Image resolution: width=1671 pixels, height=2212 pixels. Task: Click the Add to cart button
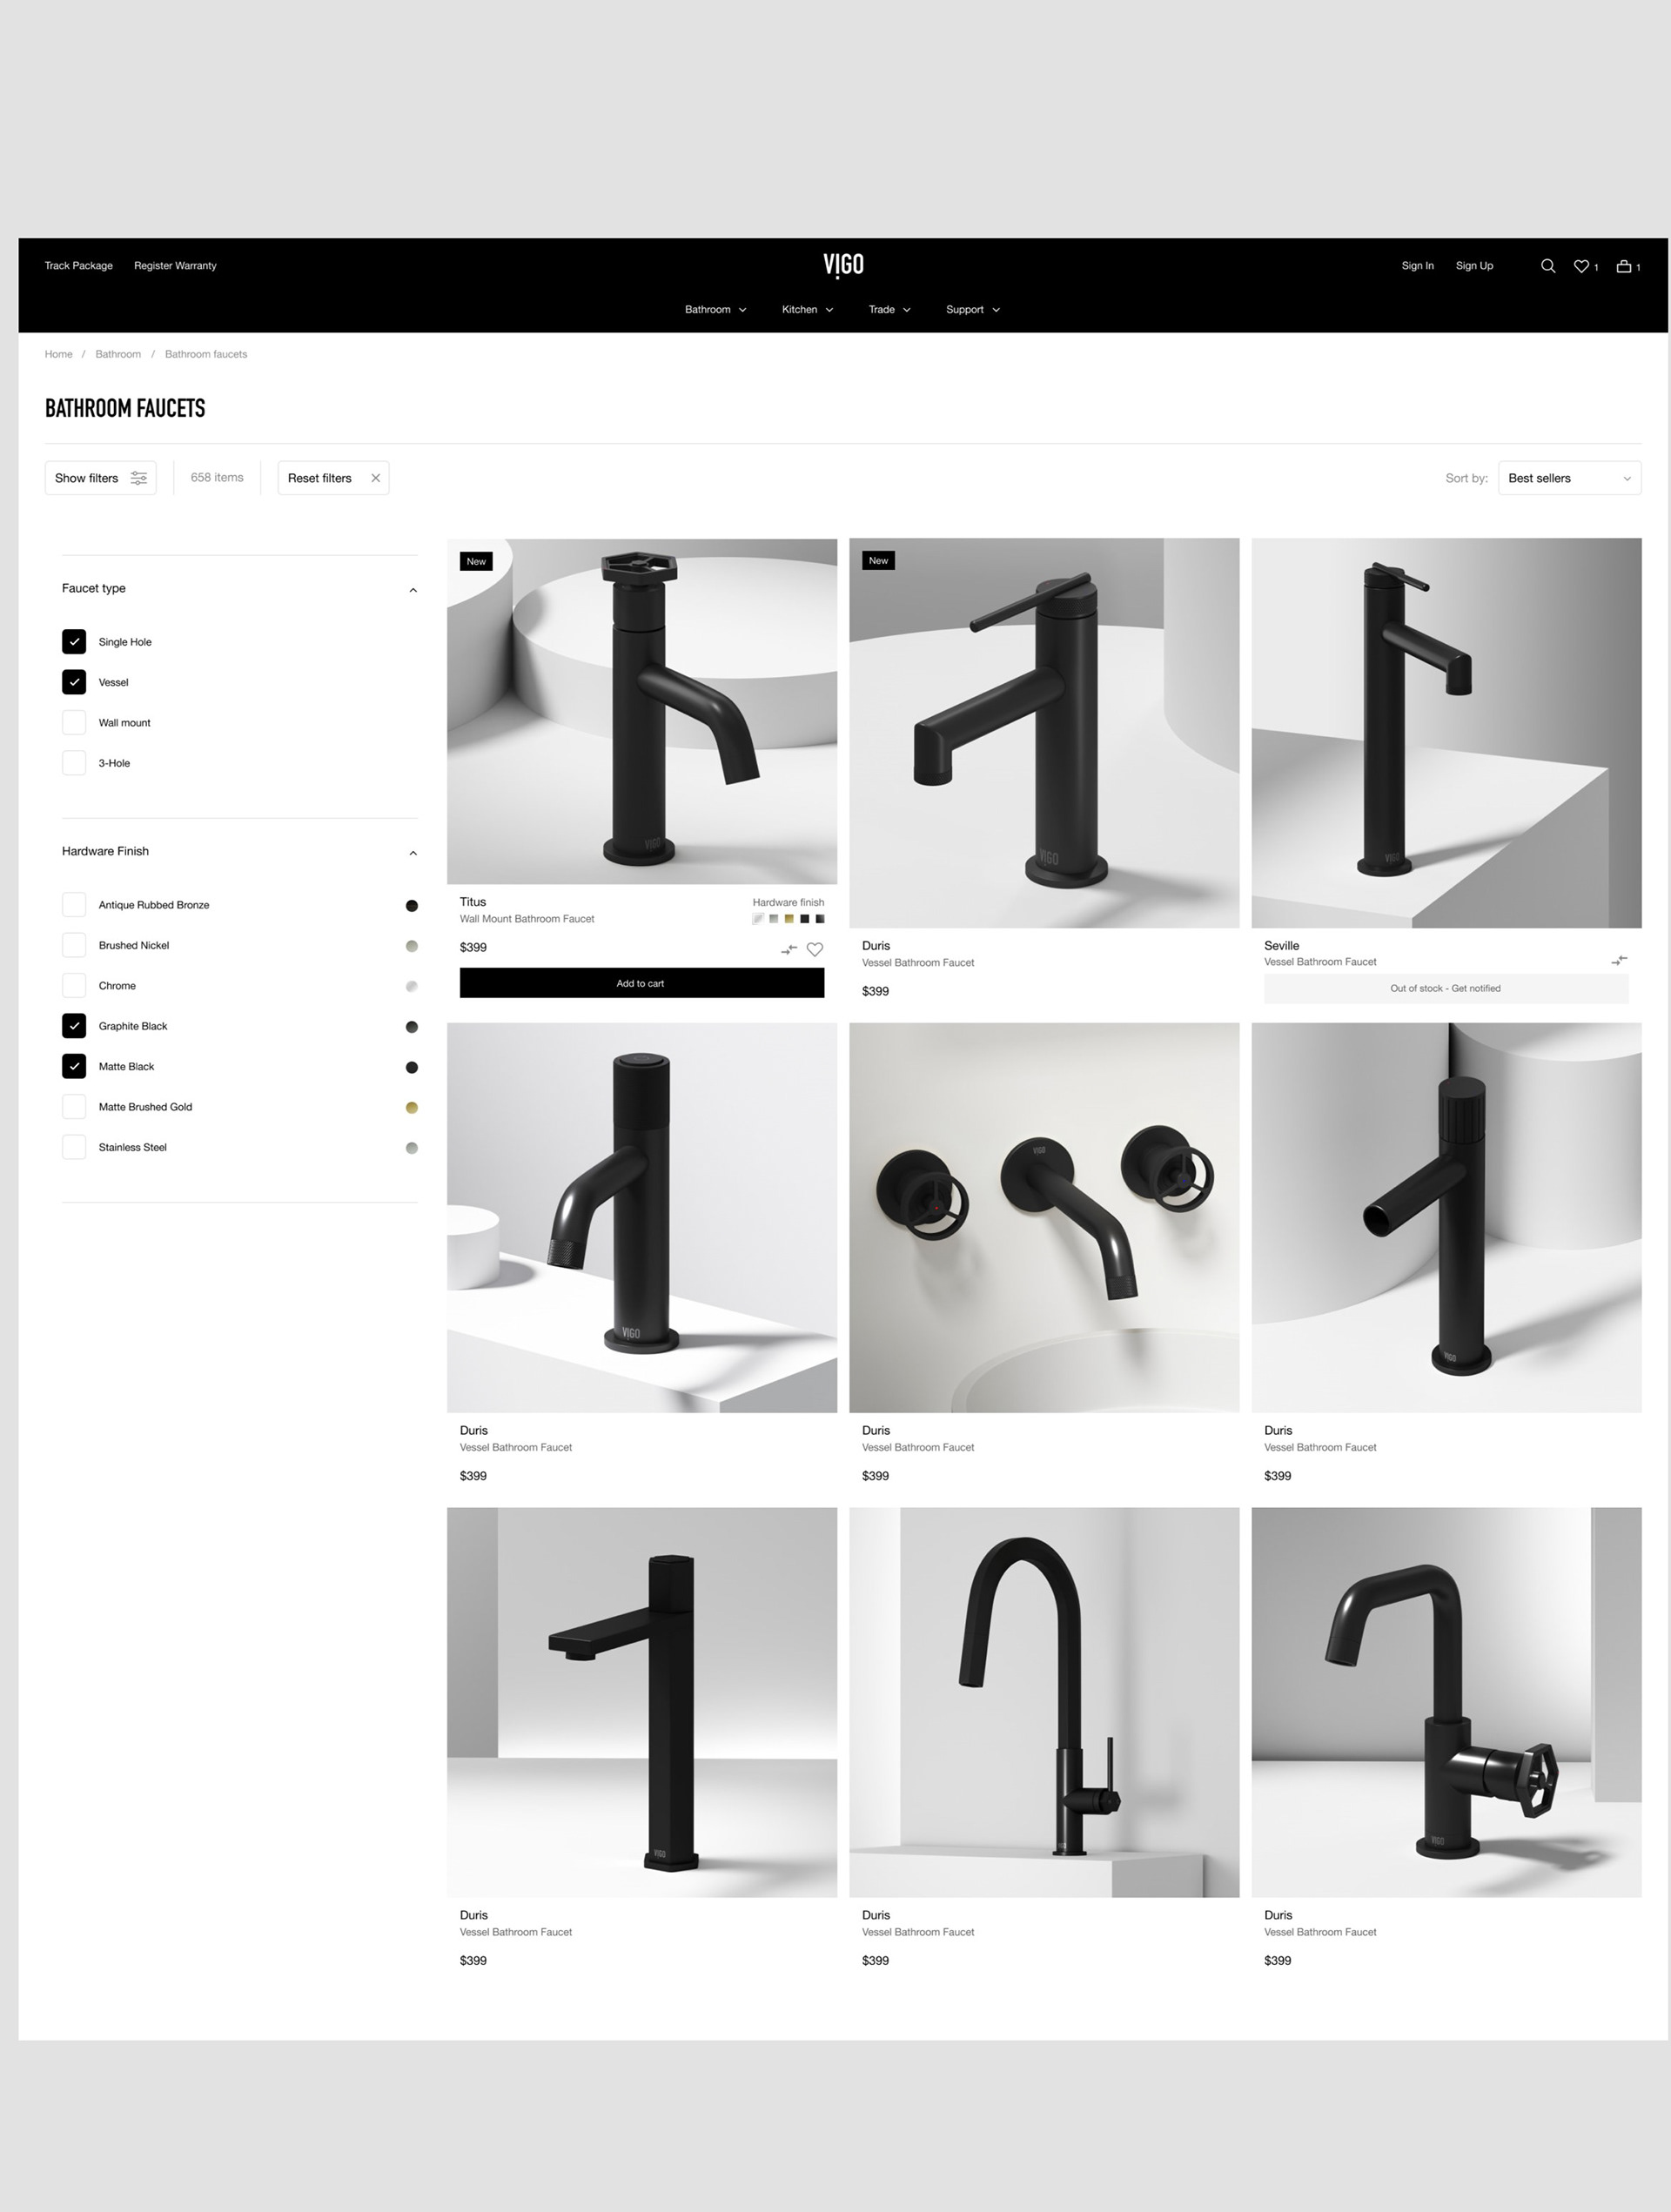click(641, 983)
